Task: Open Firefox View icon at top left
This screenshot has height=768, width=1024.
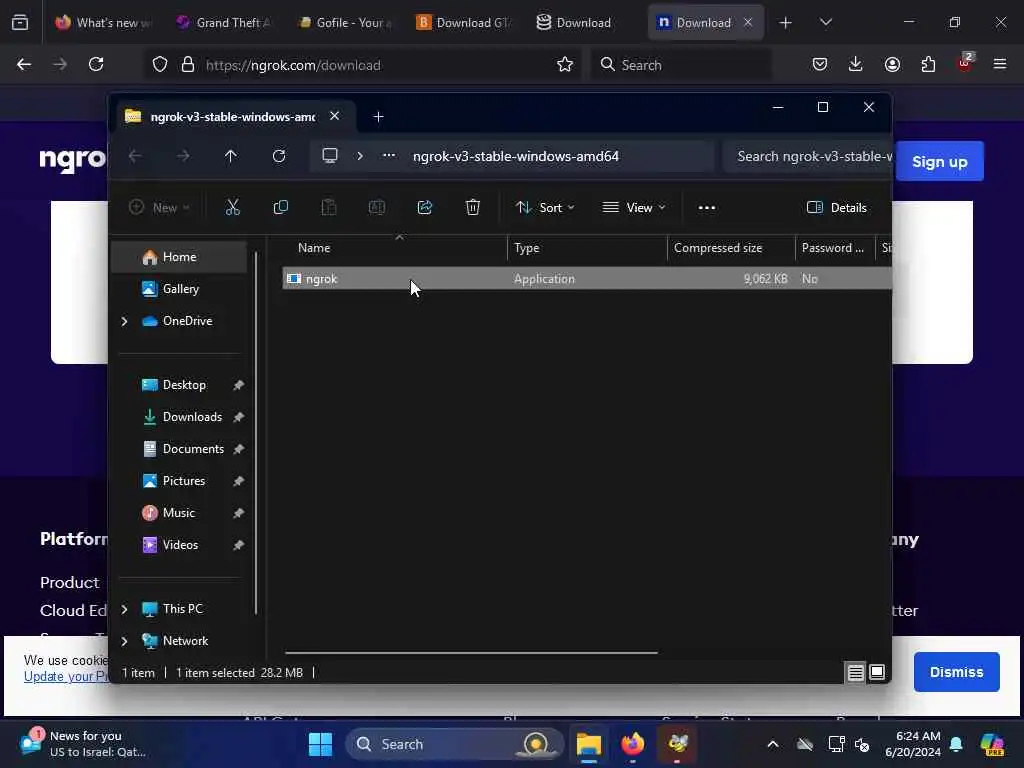Action: pos(20,22)
